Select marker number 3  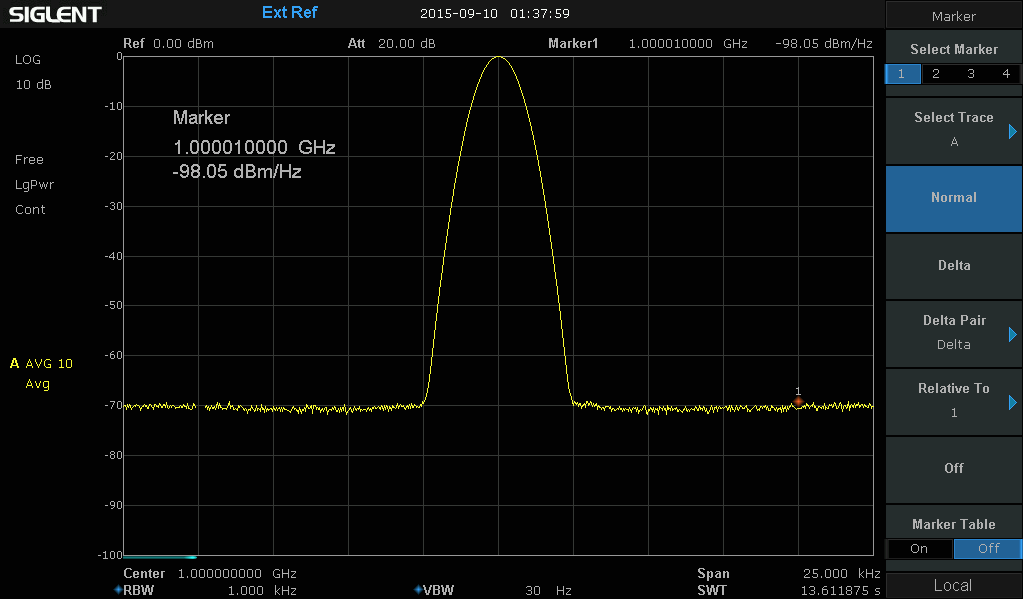(971, 74)
